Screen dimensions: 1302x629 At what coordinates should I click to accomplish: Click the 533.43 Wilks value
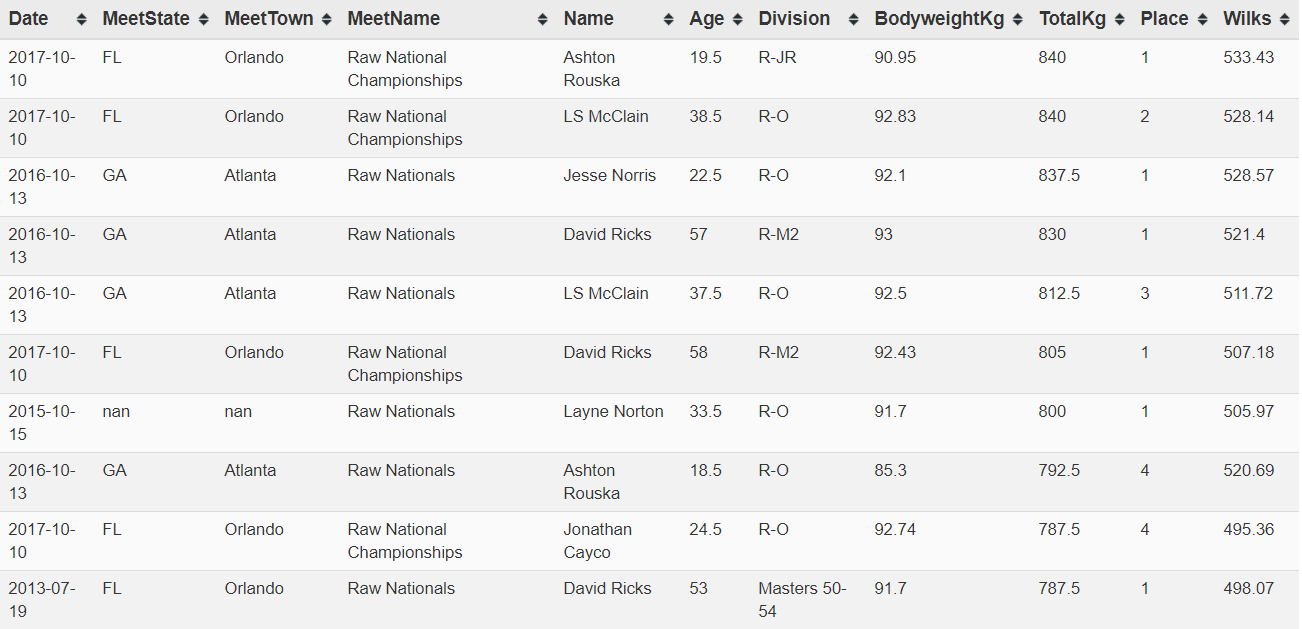click(1249, 57)
